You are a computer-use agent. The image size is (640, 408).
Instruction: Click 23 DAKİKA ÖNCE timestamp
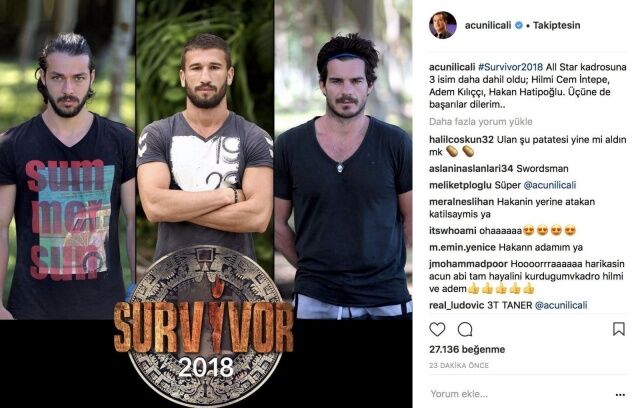(459, 366)
